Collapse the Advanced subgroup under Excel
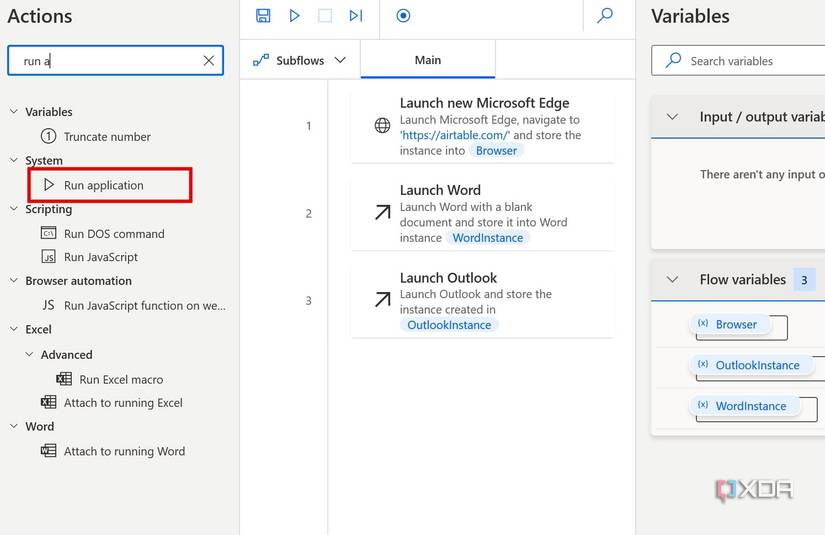Viewport: 825px width, 535px height. coord(30,355)
